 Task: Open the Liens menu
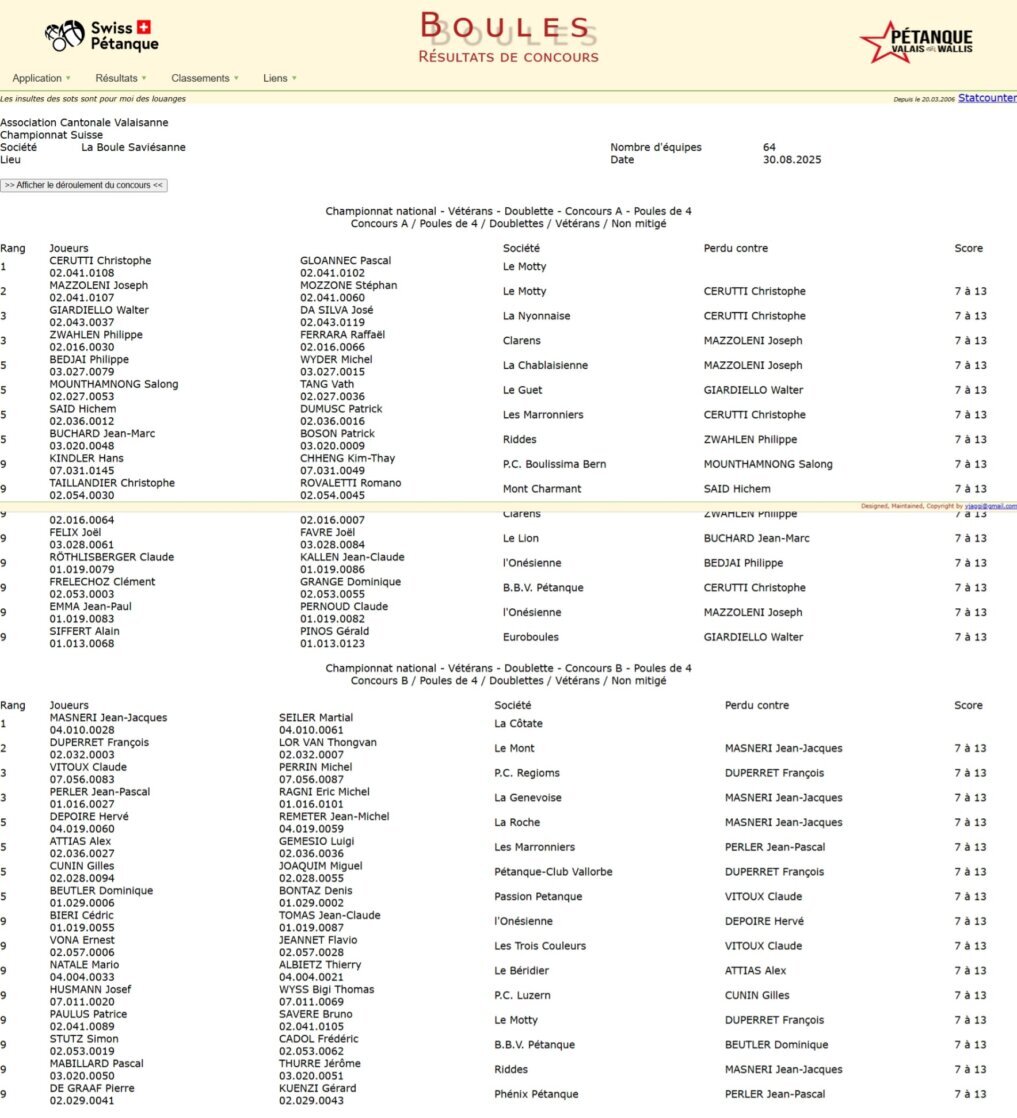click(x=275, y=78)
